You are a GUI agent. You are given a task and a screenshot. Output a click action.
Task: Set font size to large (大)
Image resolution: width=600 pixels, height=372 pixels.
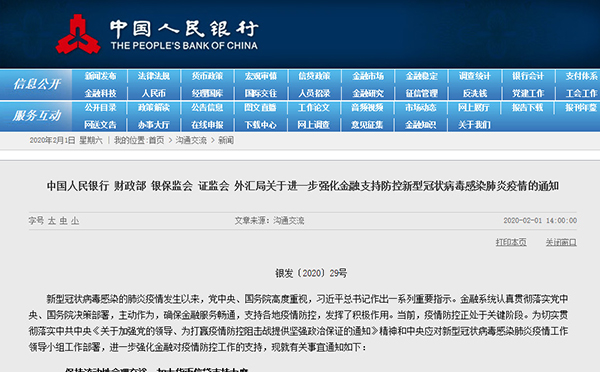point(52,221)
